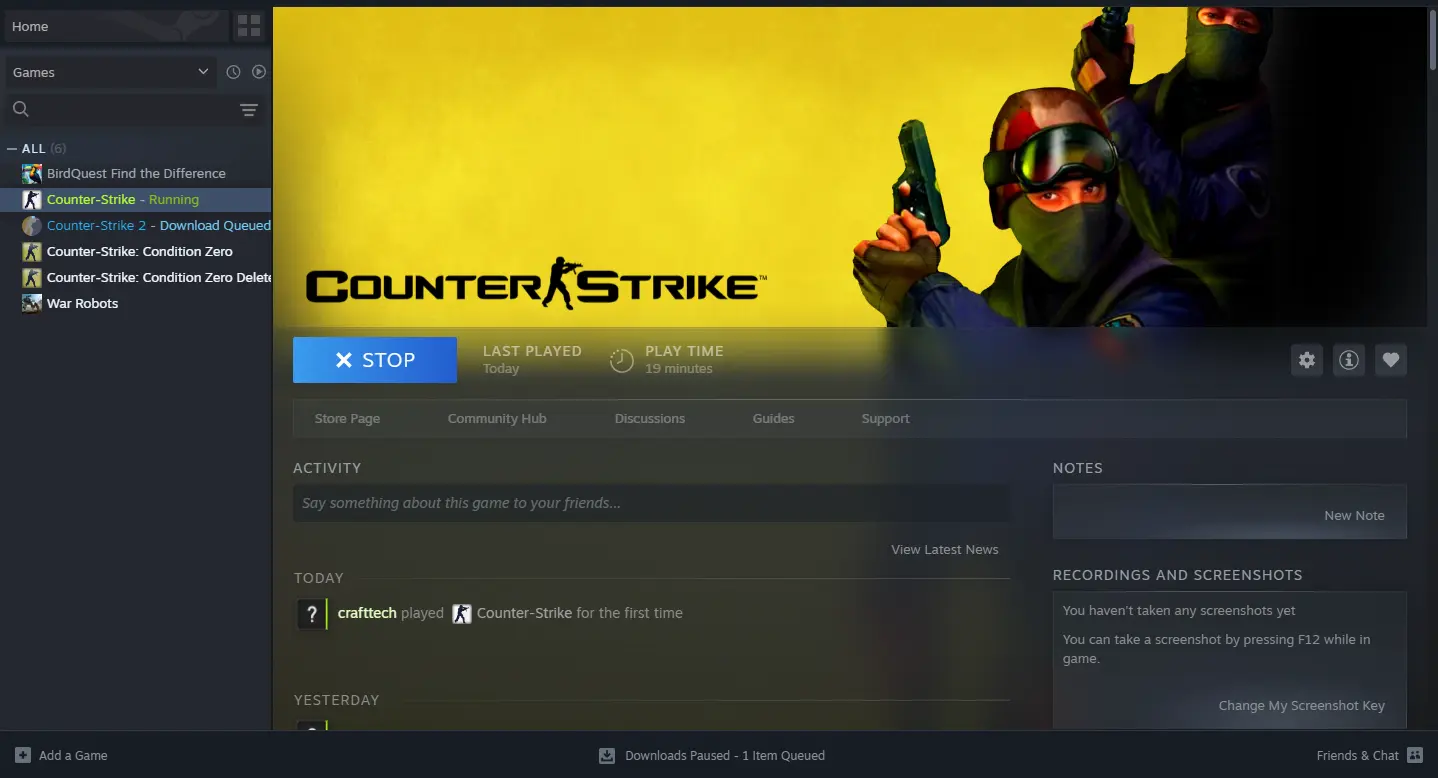The width and height of the screenshot is (1438, 778).
Task: Toggle the heart favorite icon
Action: pos(1391,360)
